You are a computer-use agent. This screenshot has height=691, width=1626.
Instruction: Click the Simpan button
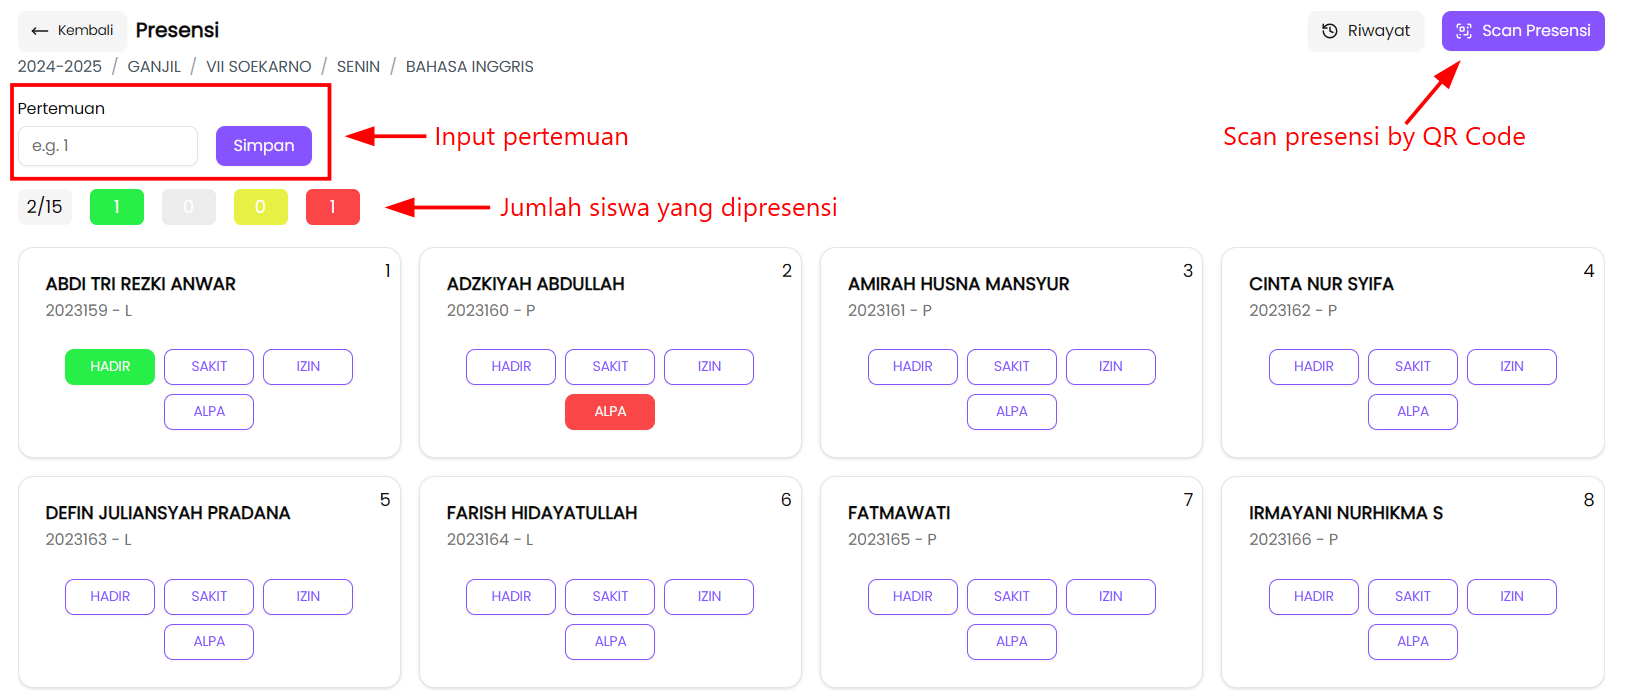click(x=263, y=145)
